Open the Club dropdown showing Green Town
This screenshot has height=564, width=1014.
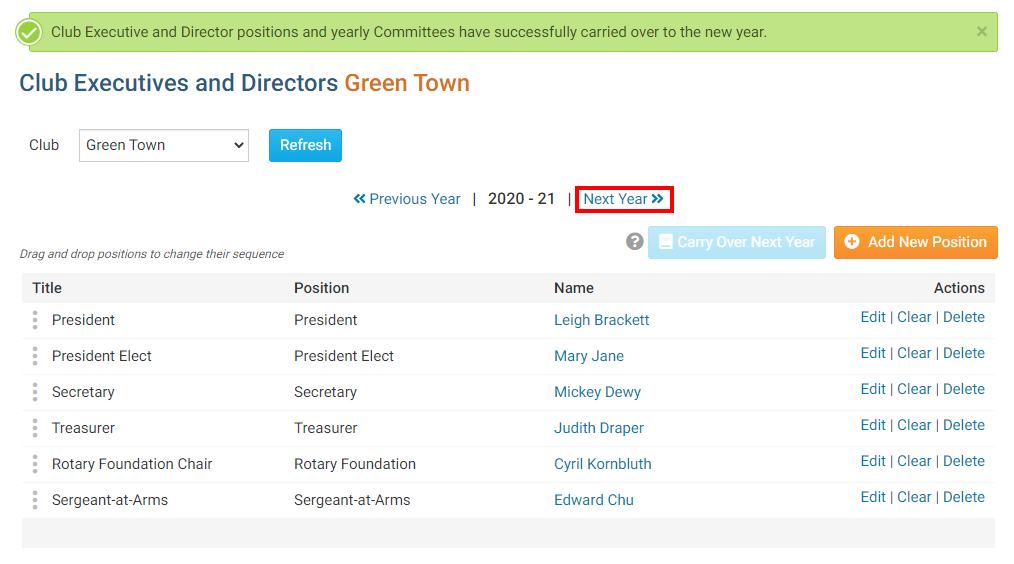click(163, 145)
